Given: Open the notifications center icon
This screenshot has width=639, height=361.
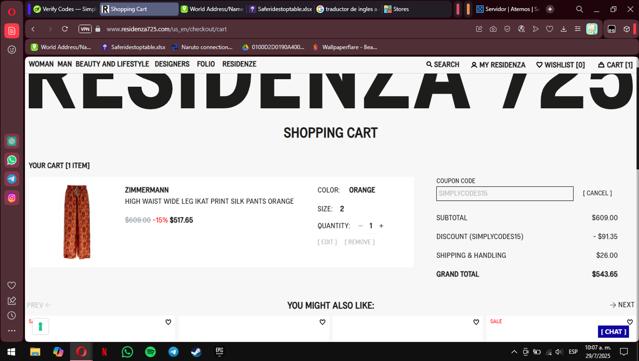Looking at the screenshot, I should (624, 352).
